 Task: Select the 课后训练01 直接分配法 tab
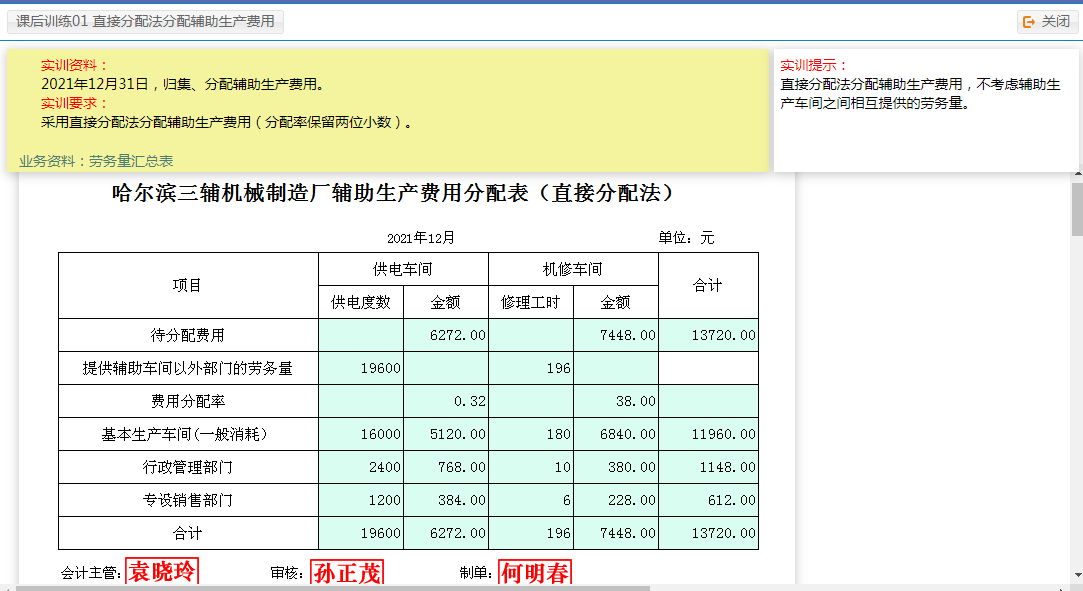click(146, 21)
